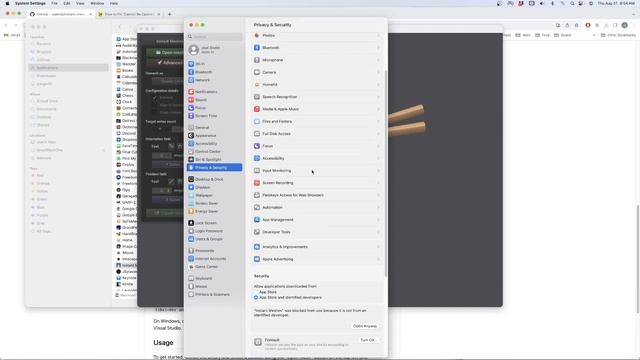The width and height of the screenshot is (640, 360).
Task: Expand Developer Tools row chevron
Action: pos(378,232)
